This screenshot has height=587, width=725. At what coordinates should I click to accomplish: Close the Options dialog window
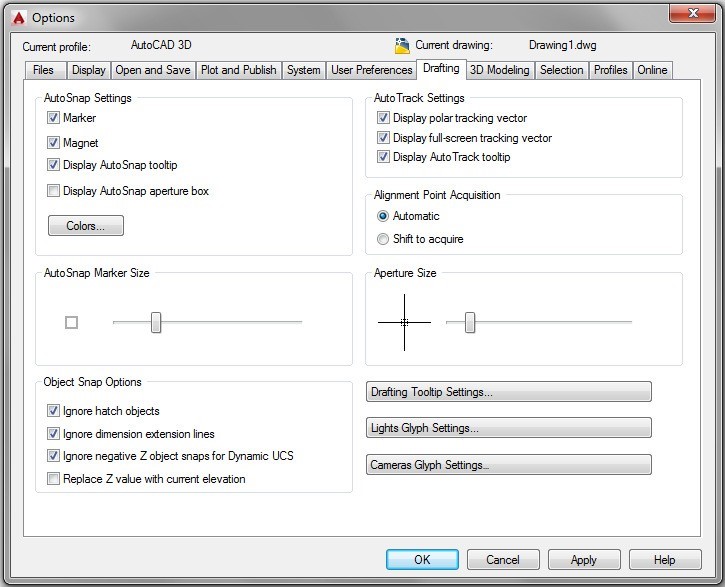click(x=692, y=13)
